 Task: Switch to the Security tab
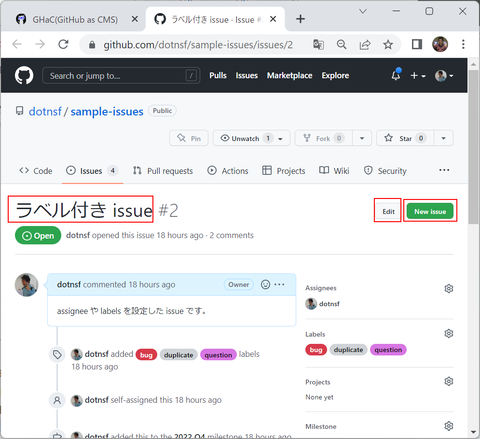point(385,171)
